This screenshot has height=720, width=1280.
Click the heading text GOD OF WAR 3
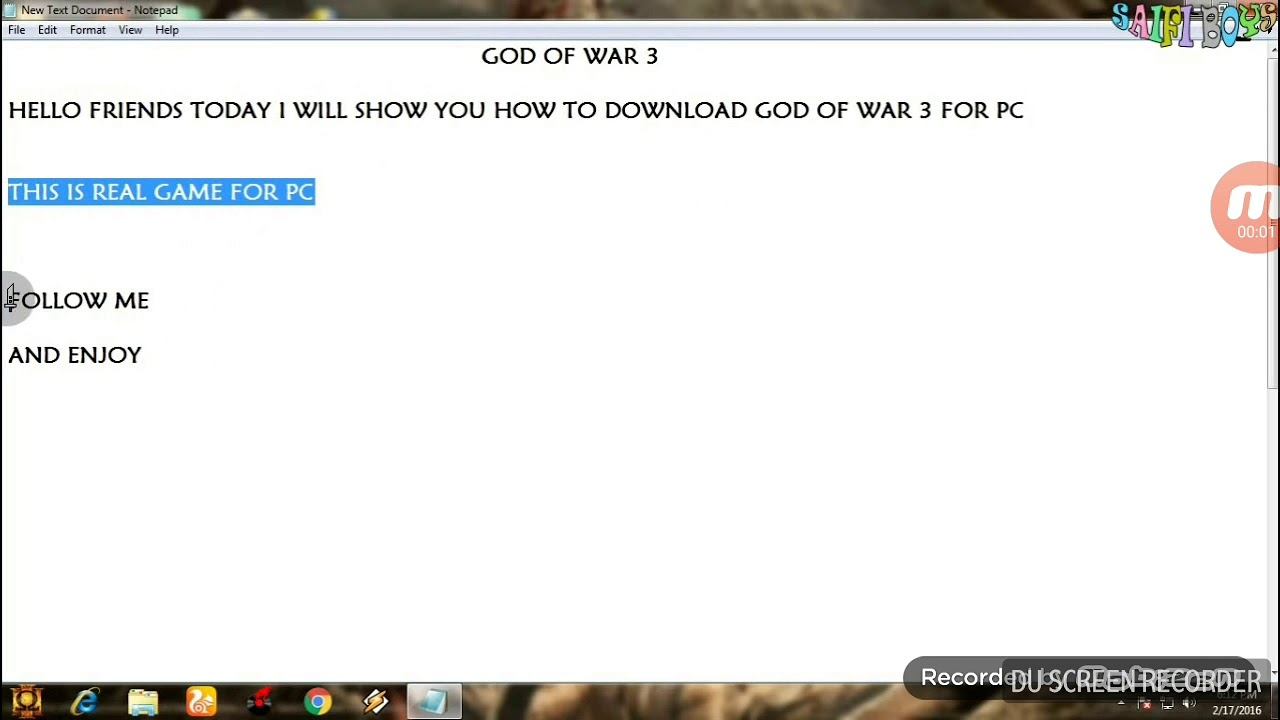coord(569,56)
